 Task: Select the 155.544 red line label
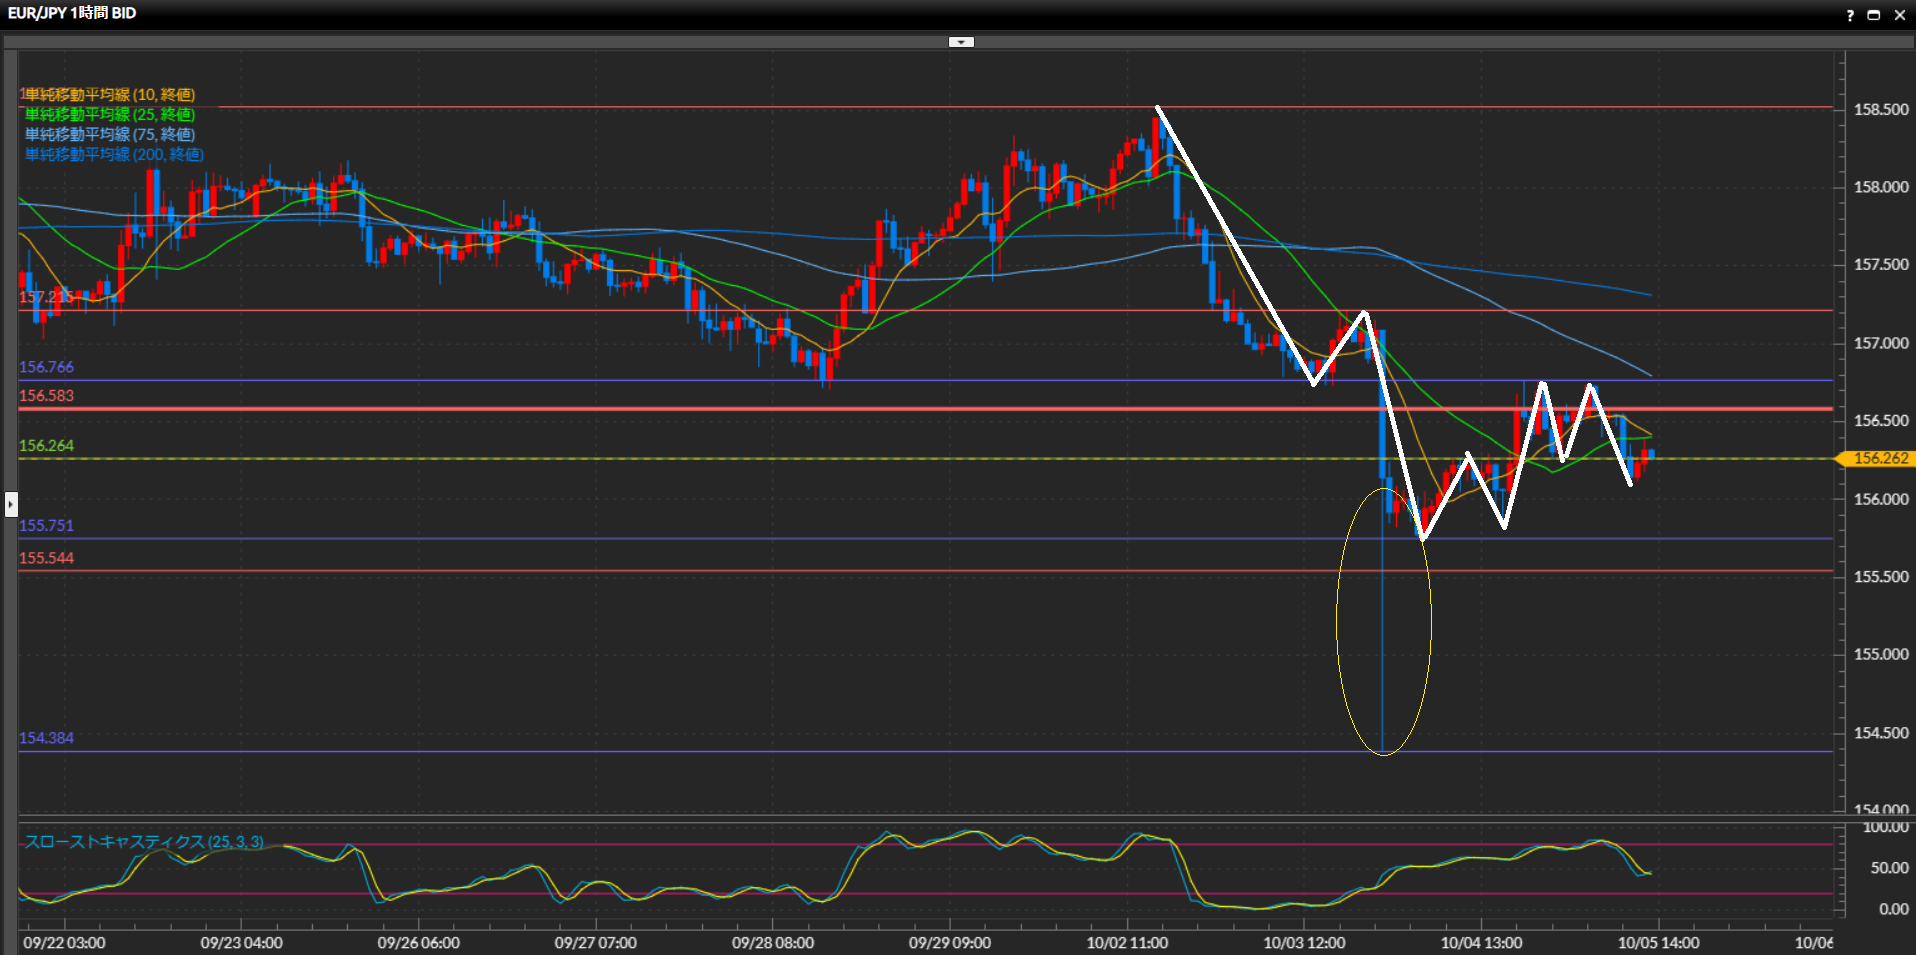click(46, 558)
